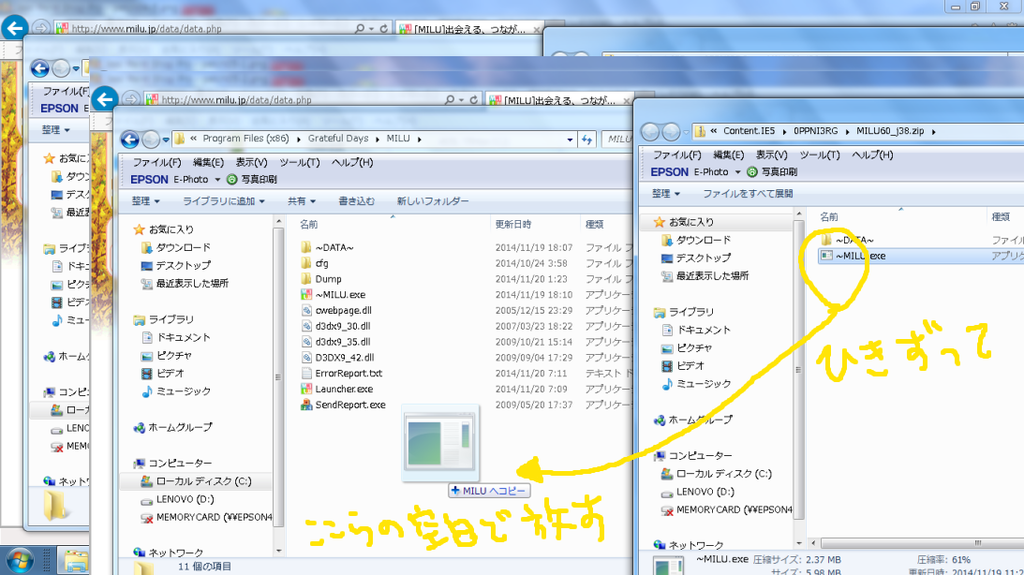Open 表示(V) menu in the MILU window
1024x575 pixels.
click(251, 162)
